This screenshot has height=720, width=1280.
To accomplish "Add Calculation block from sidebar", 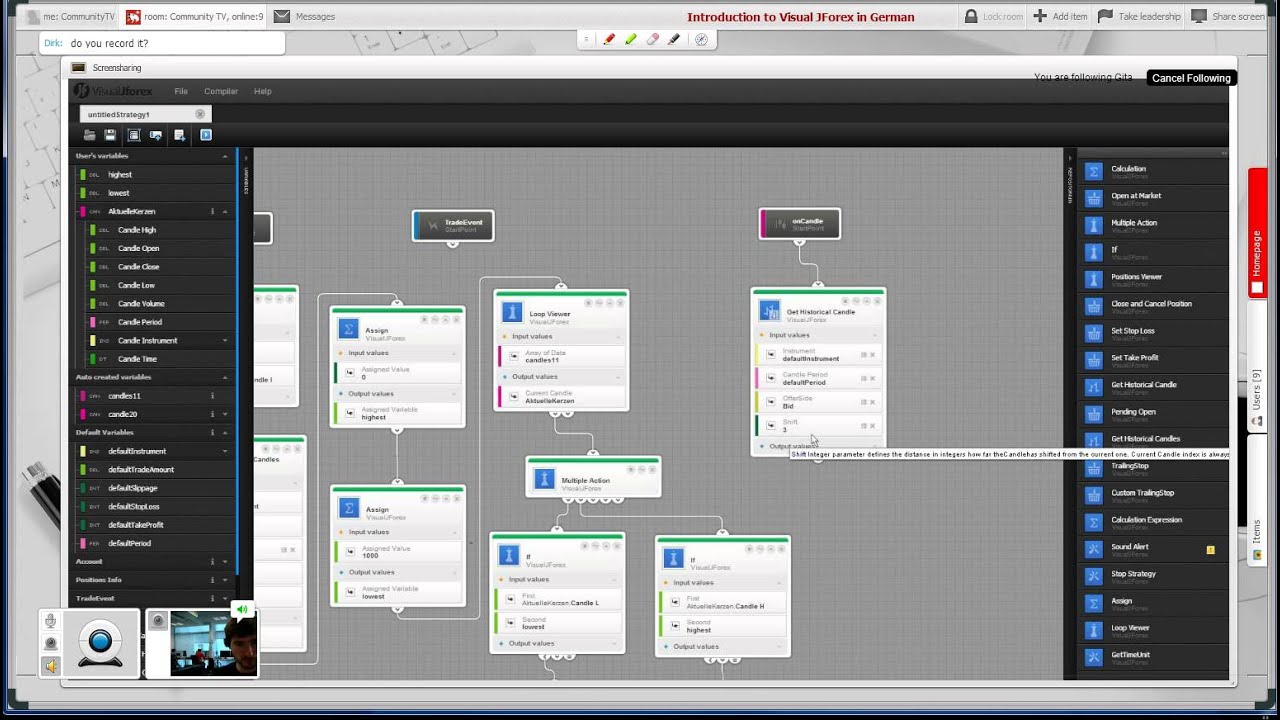I will tap(1153, 171).
